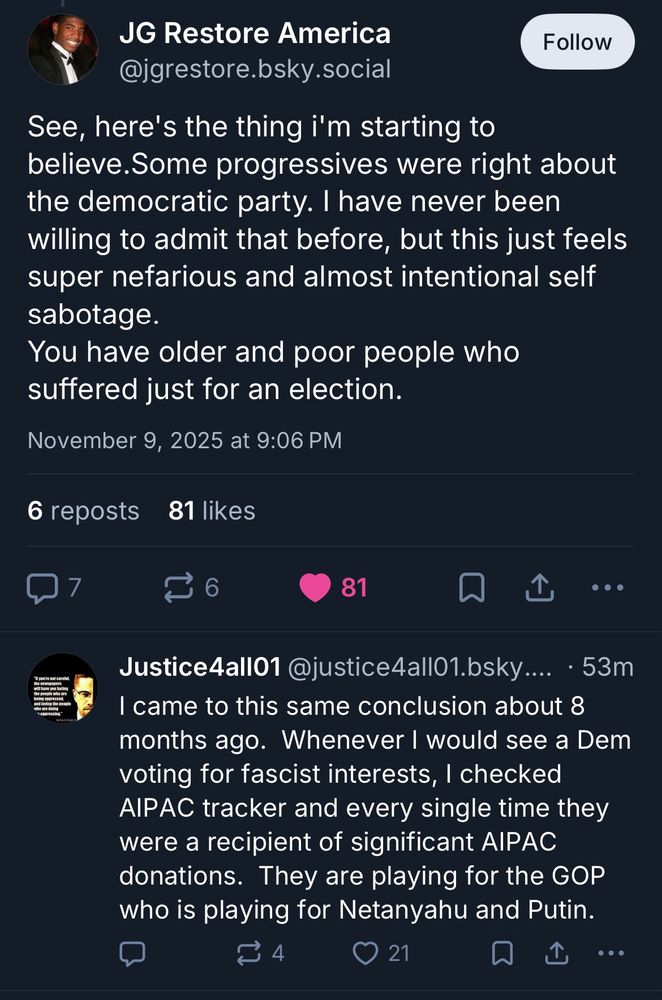Click the reply icon on Justice4all01's comment
Image resolution: width=662 pixels, height=1000 pixels.
click(132, 954)
